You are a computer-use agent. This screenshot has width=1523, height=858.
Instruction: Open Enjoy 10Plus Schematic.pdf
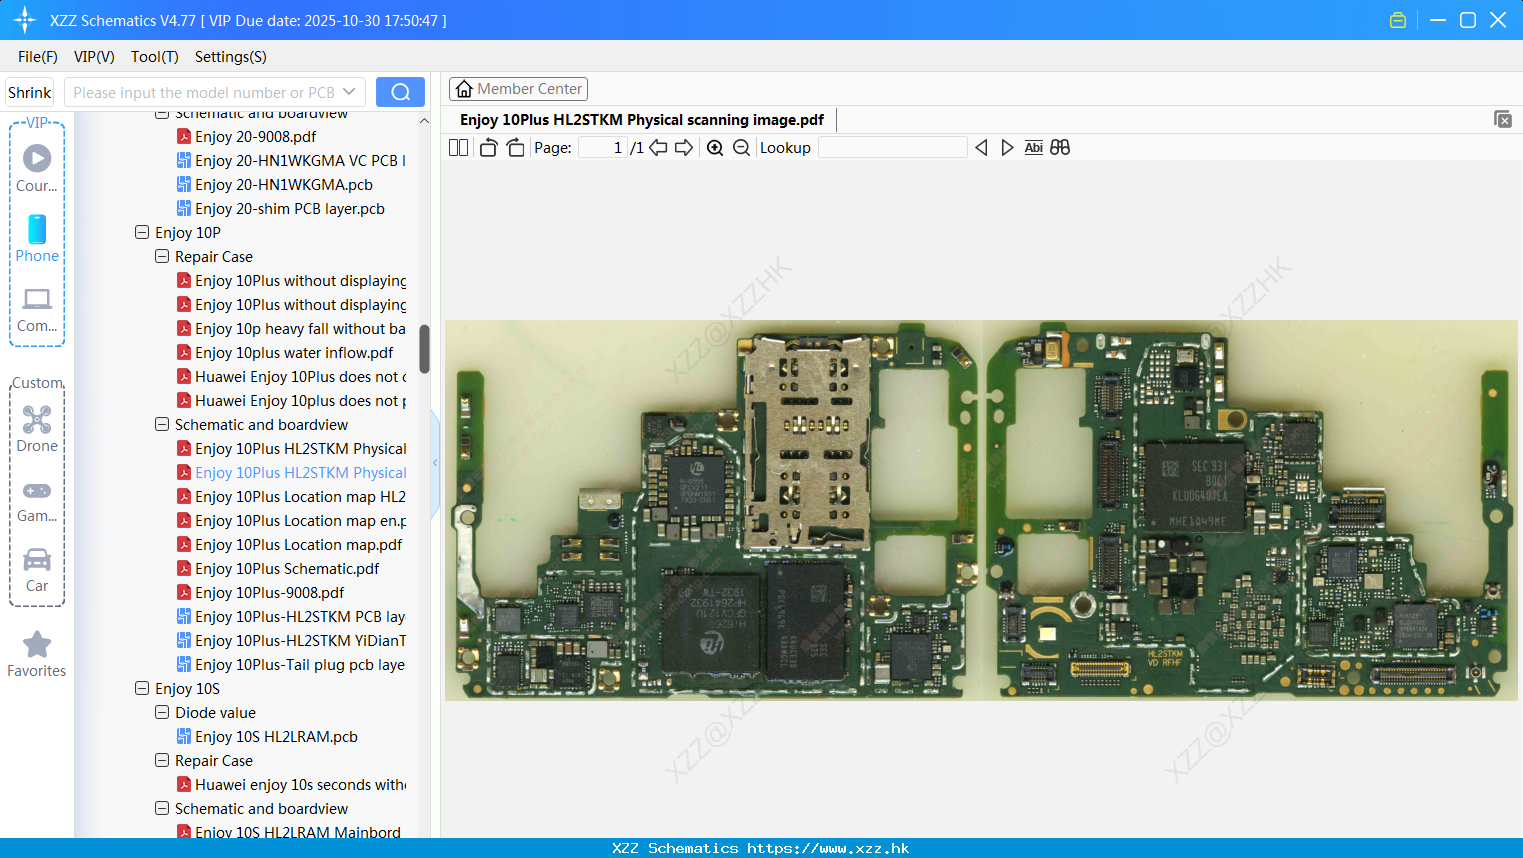287,568
